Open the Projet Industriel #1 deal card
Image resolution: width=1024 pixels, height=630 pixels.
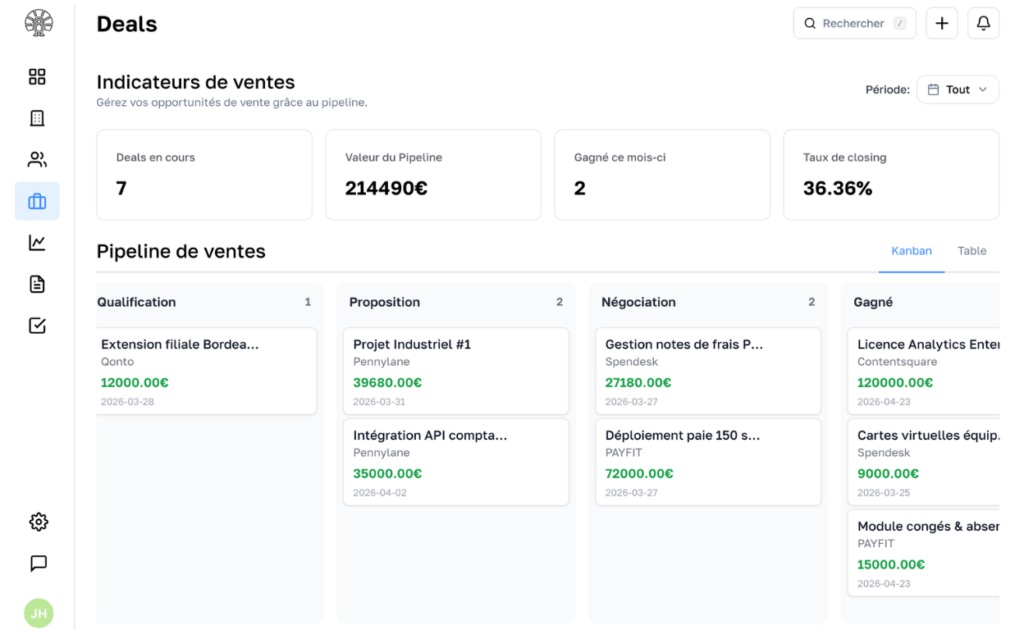(455, 372)
